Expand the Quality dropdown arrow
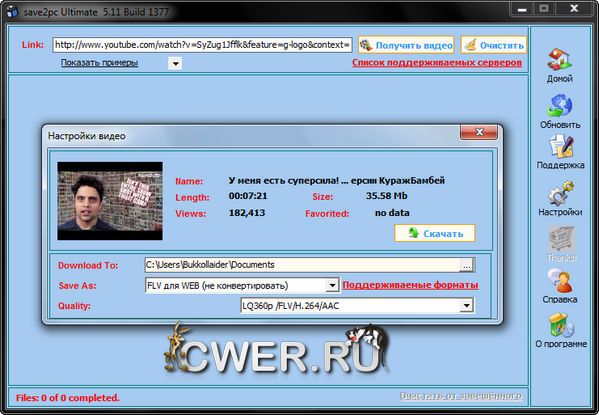 pos(466,305)
